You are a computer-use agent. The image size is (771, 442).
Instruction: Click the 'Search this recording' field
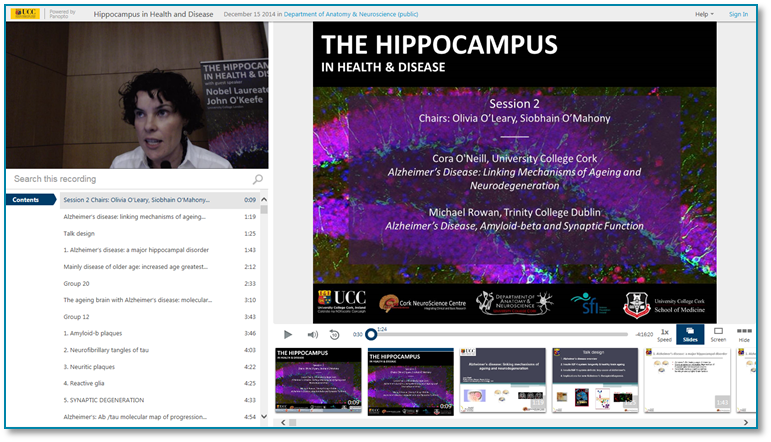130,179
